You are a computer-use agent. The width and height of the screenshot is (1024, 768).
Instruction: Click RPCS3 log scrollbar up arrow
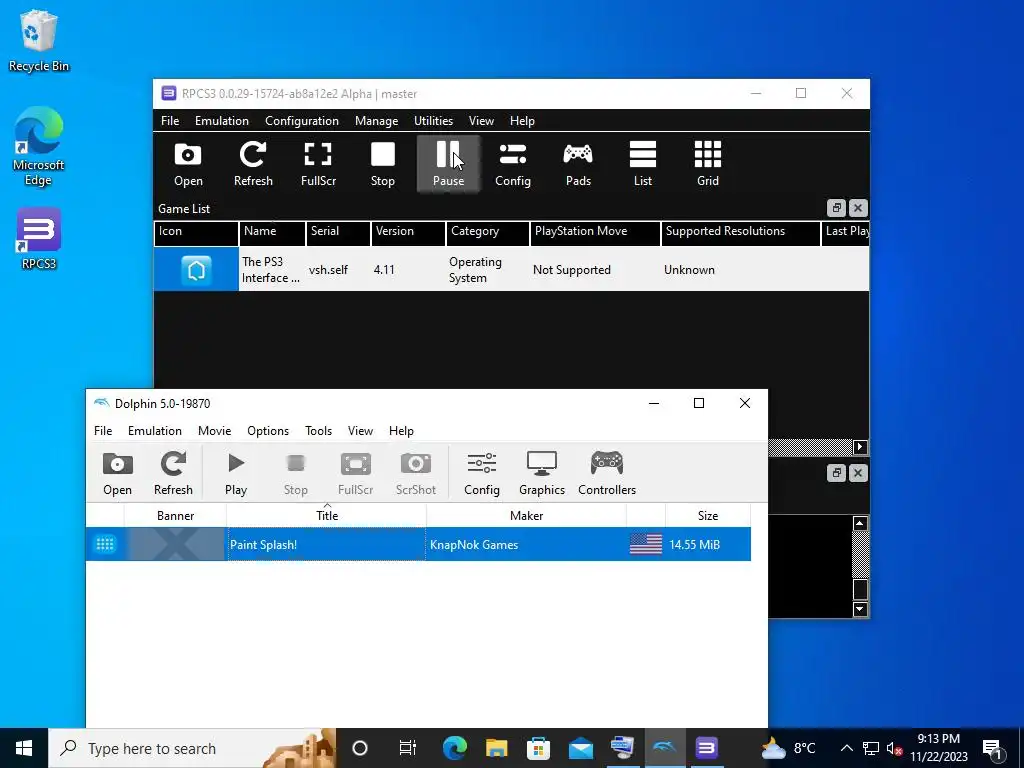click(x=860, y=523)
